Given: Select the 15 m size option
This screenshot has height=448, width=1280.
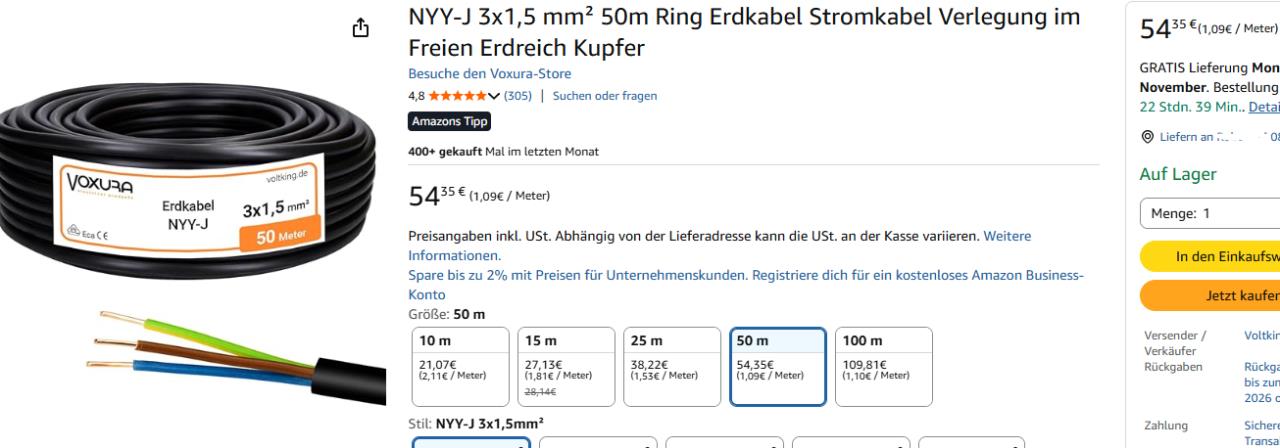Looking at the screenshot, I should tap(566, 366).
